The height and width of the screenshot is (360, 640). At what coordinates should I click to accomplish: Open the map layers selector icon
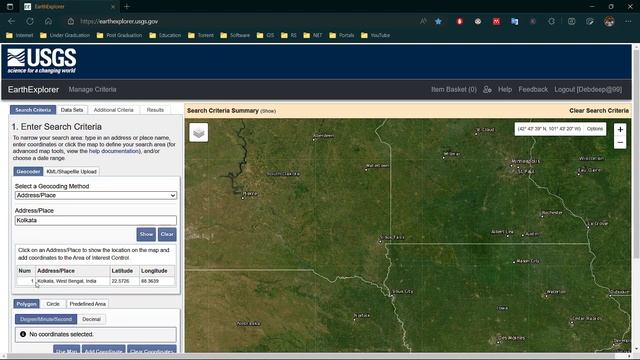199,133
